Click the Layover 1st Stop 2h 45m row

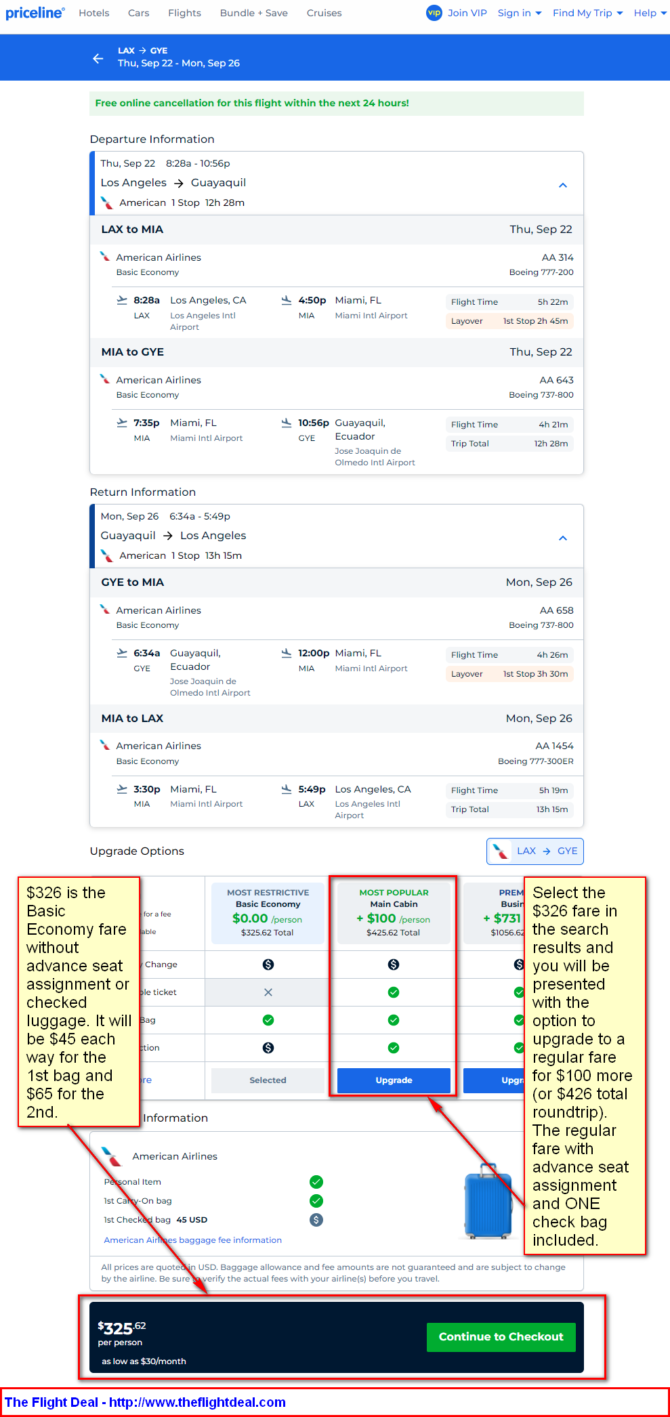(510, 321)
